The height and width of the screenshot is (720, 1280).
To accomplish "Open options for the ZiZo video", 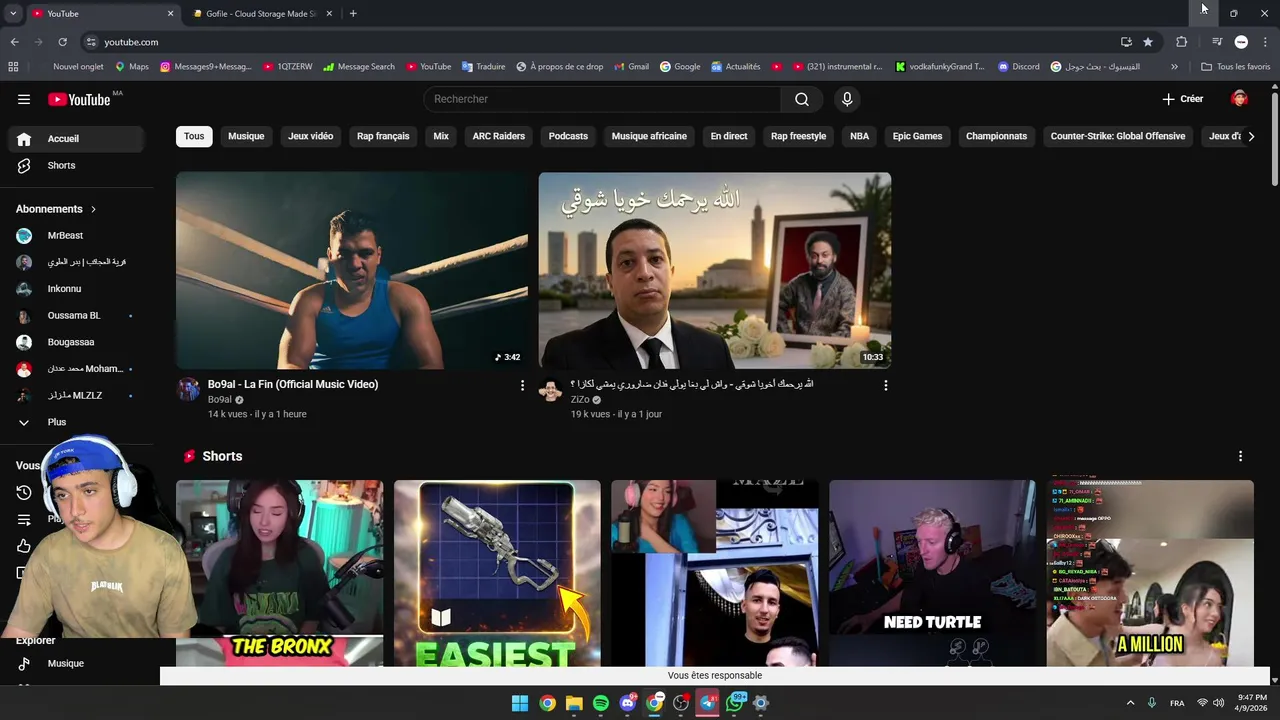I will tap(885, 385).
